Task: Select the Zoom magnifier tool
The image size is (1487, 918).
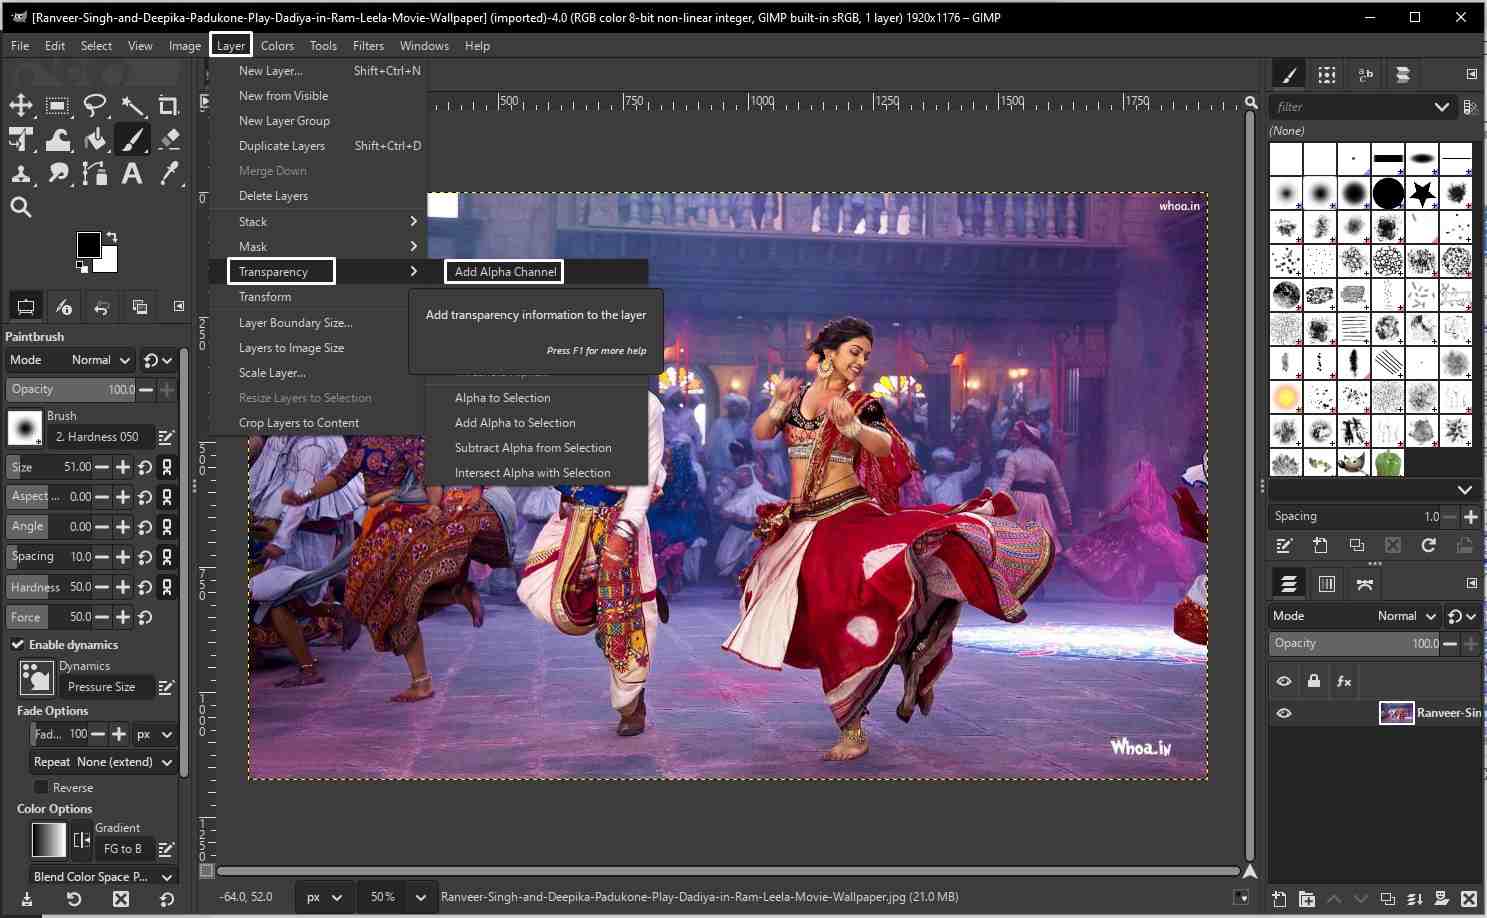Action: point(21,207)
